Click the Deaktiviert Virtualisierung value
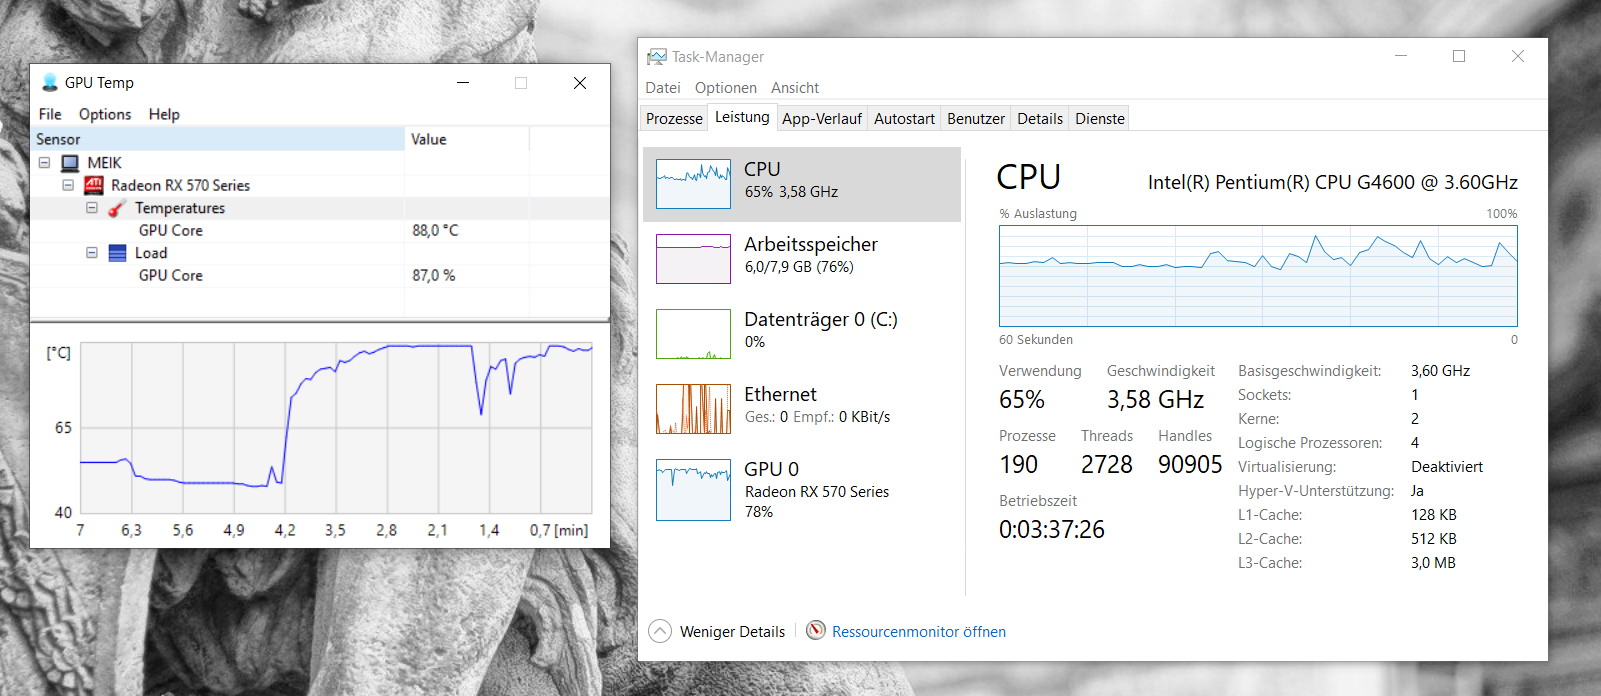Screen dimensions: 1601x696 point(1447,467)
